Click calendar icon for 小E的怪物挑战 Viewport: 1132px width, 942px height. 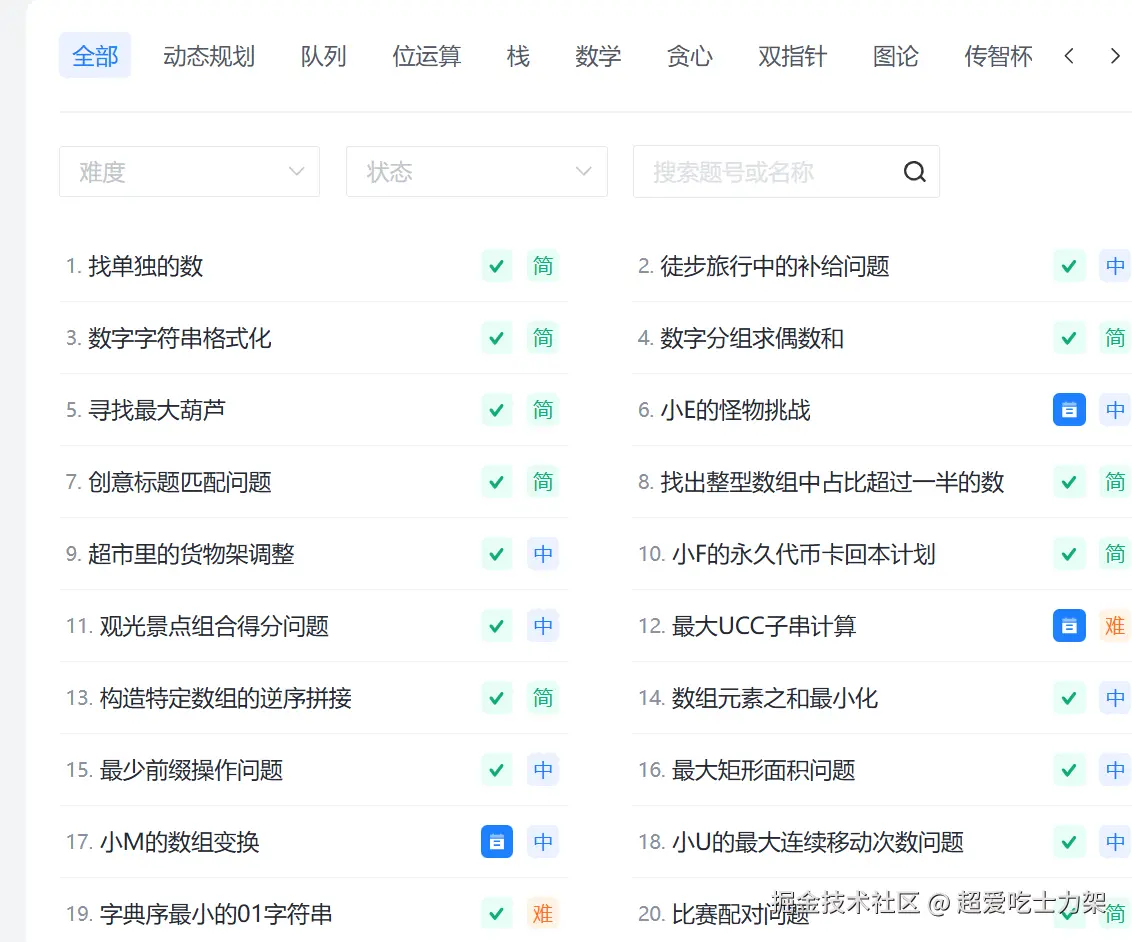pyautogui.click(x=1069, y=410)
